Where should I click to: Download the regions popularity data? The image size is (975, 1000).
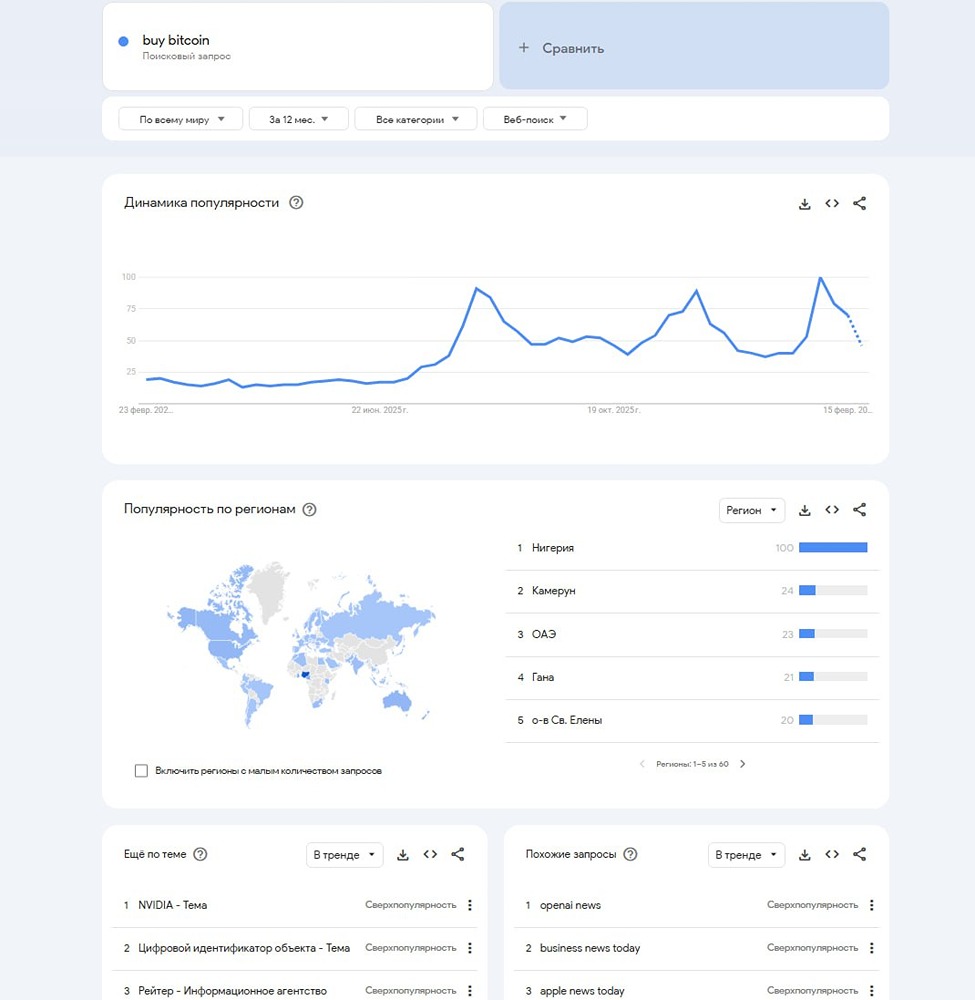coord(804,510)
